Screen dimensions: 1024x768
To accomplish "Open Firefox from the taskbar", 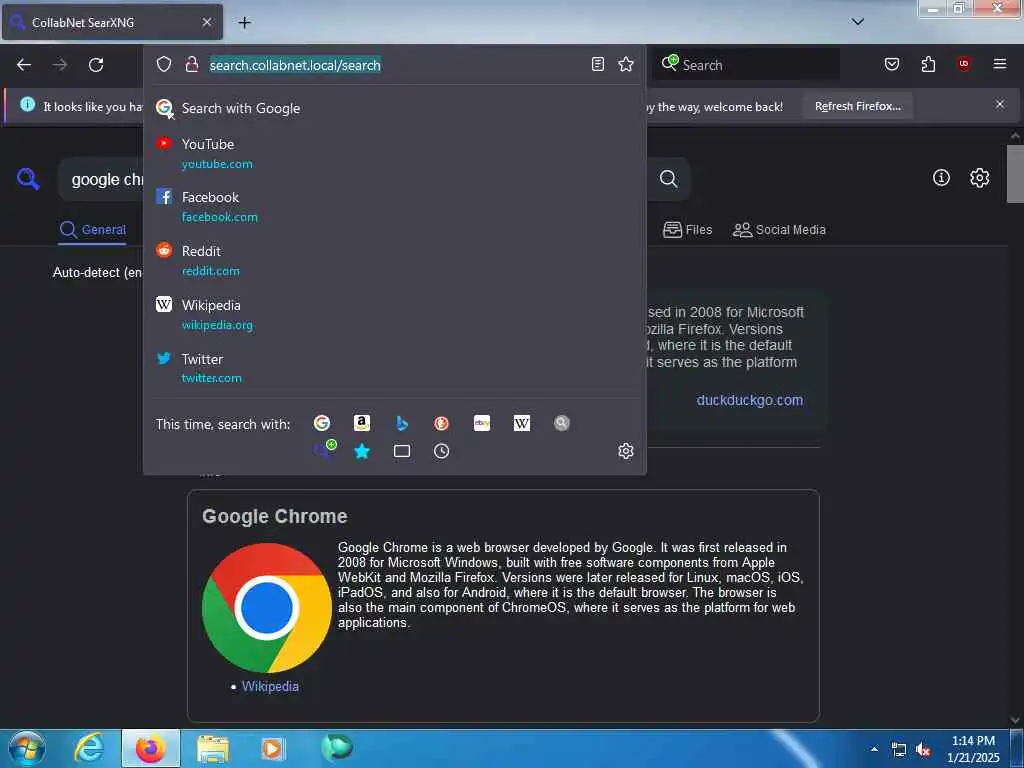I will coord(151,748).
